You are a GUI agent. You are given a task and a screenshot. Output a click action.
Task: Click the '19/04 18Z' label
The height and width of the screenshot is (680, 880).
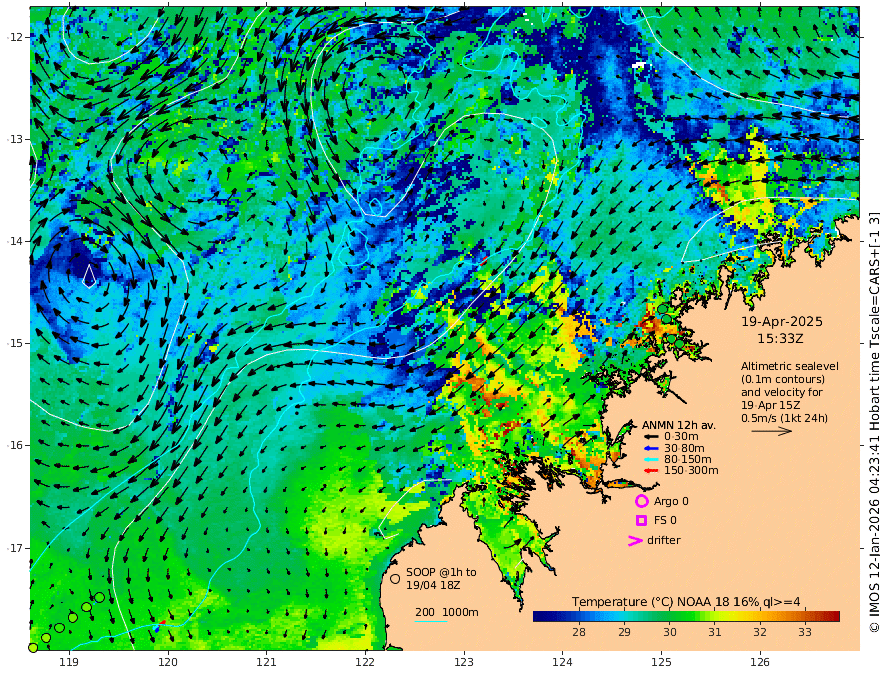[433, 585]
